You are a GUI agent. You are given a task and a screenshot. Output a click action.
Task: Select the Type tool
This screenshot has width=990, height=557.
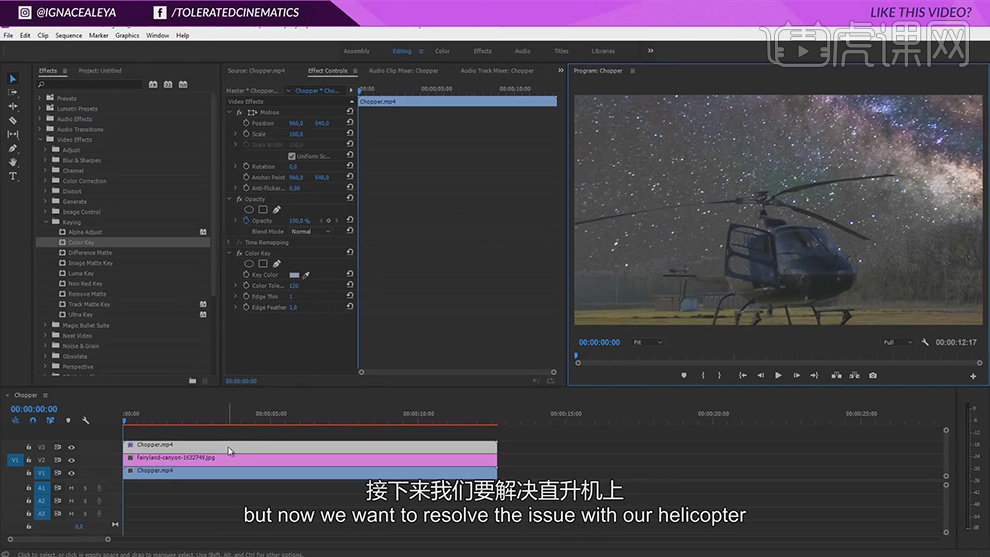(13, 176)
